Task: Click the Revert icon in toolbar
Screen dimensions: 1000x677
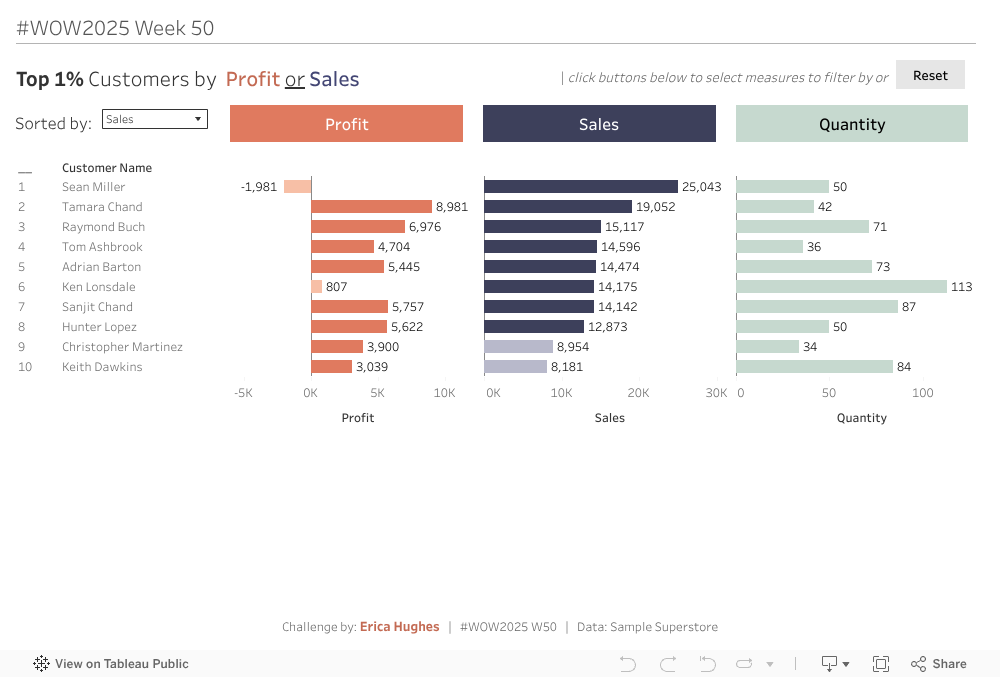Action: click(707, 664)
